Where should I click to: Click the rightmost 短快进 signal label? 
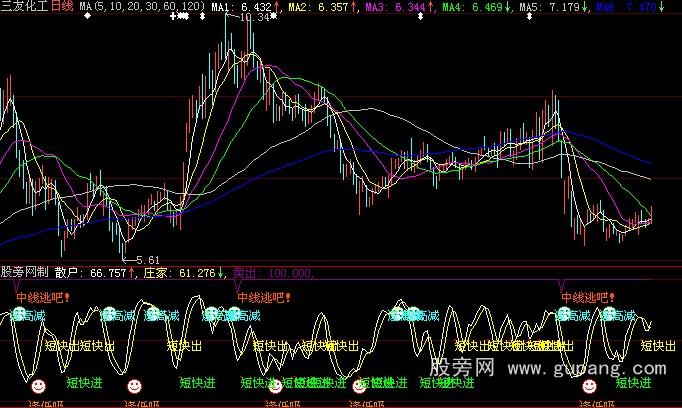634,383
